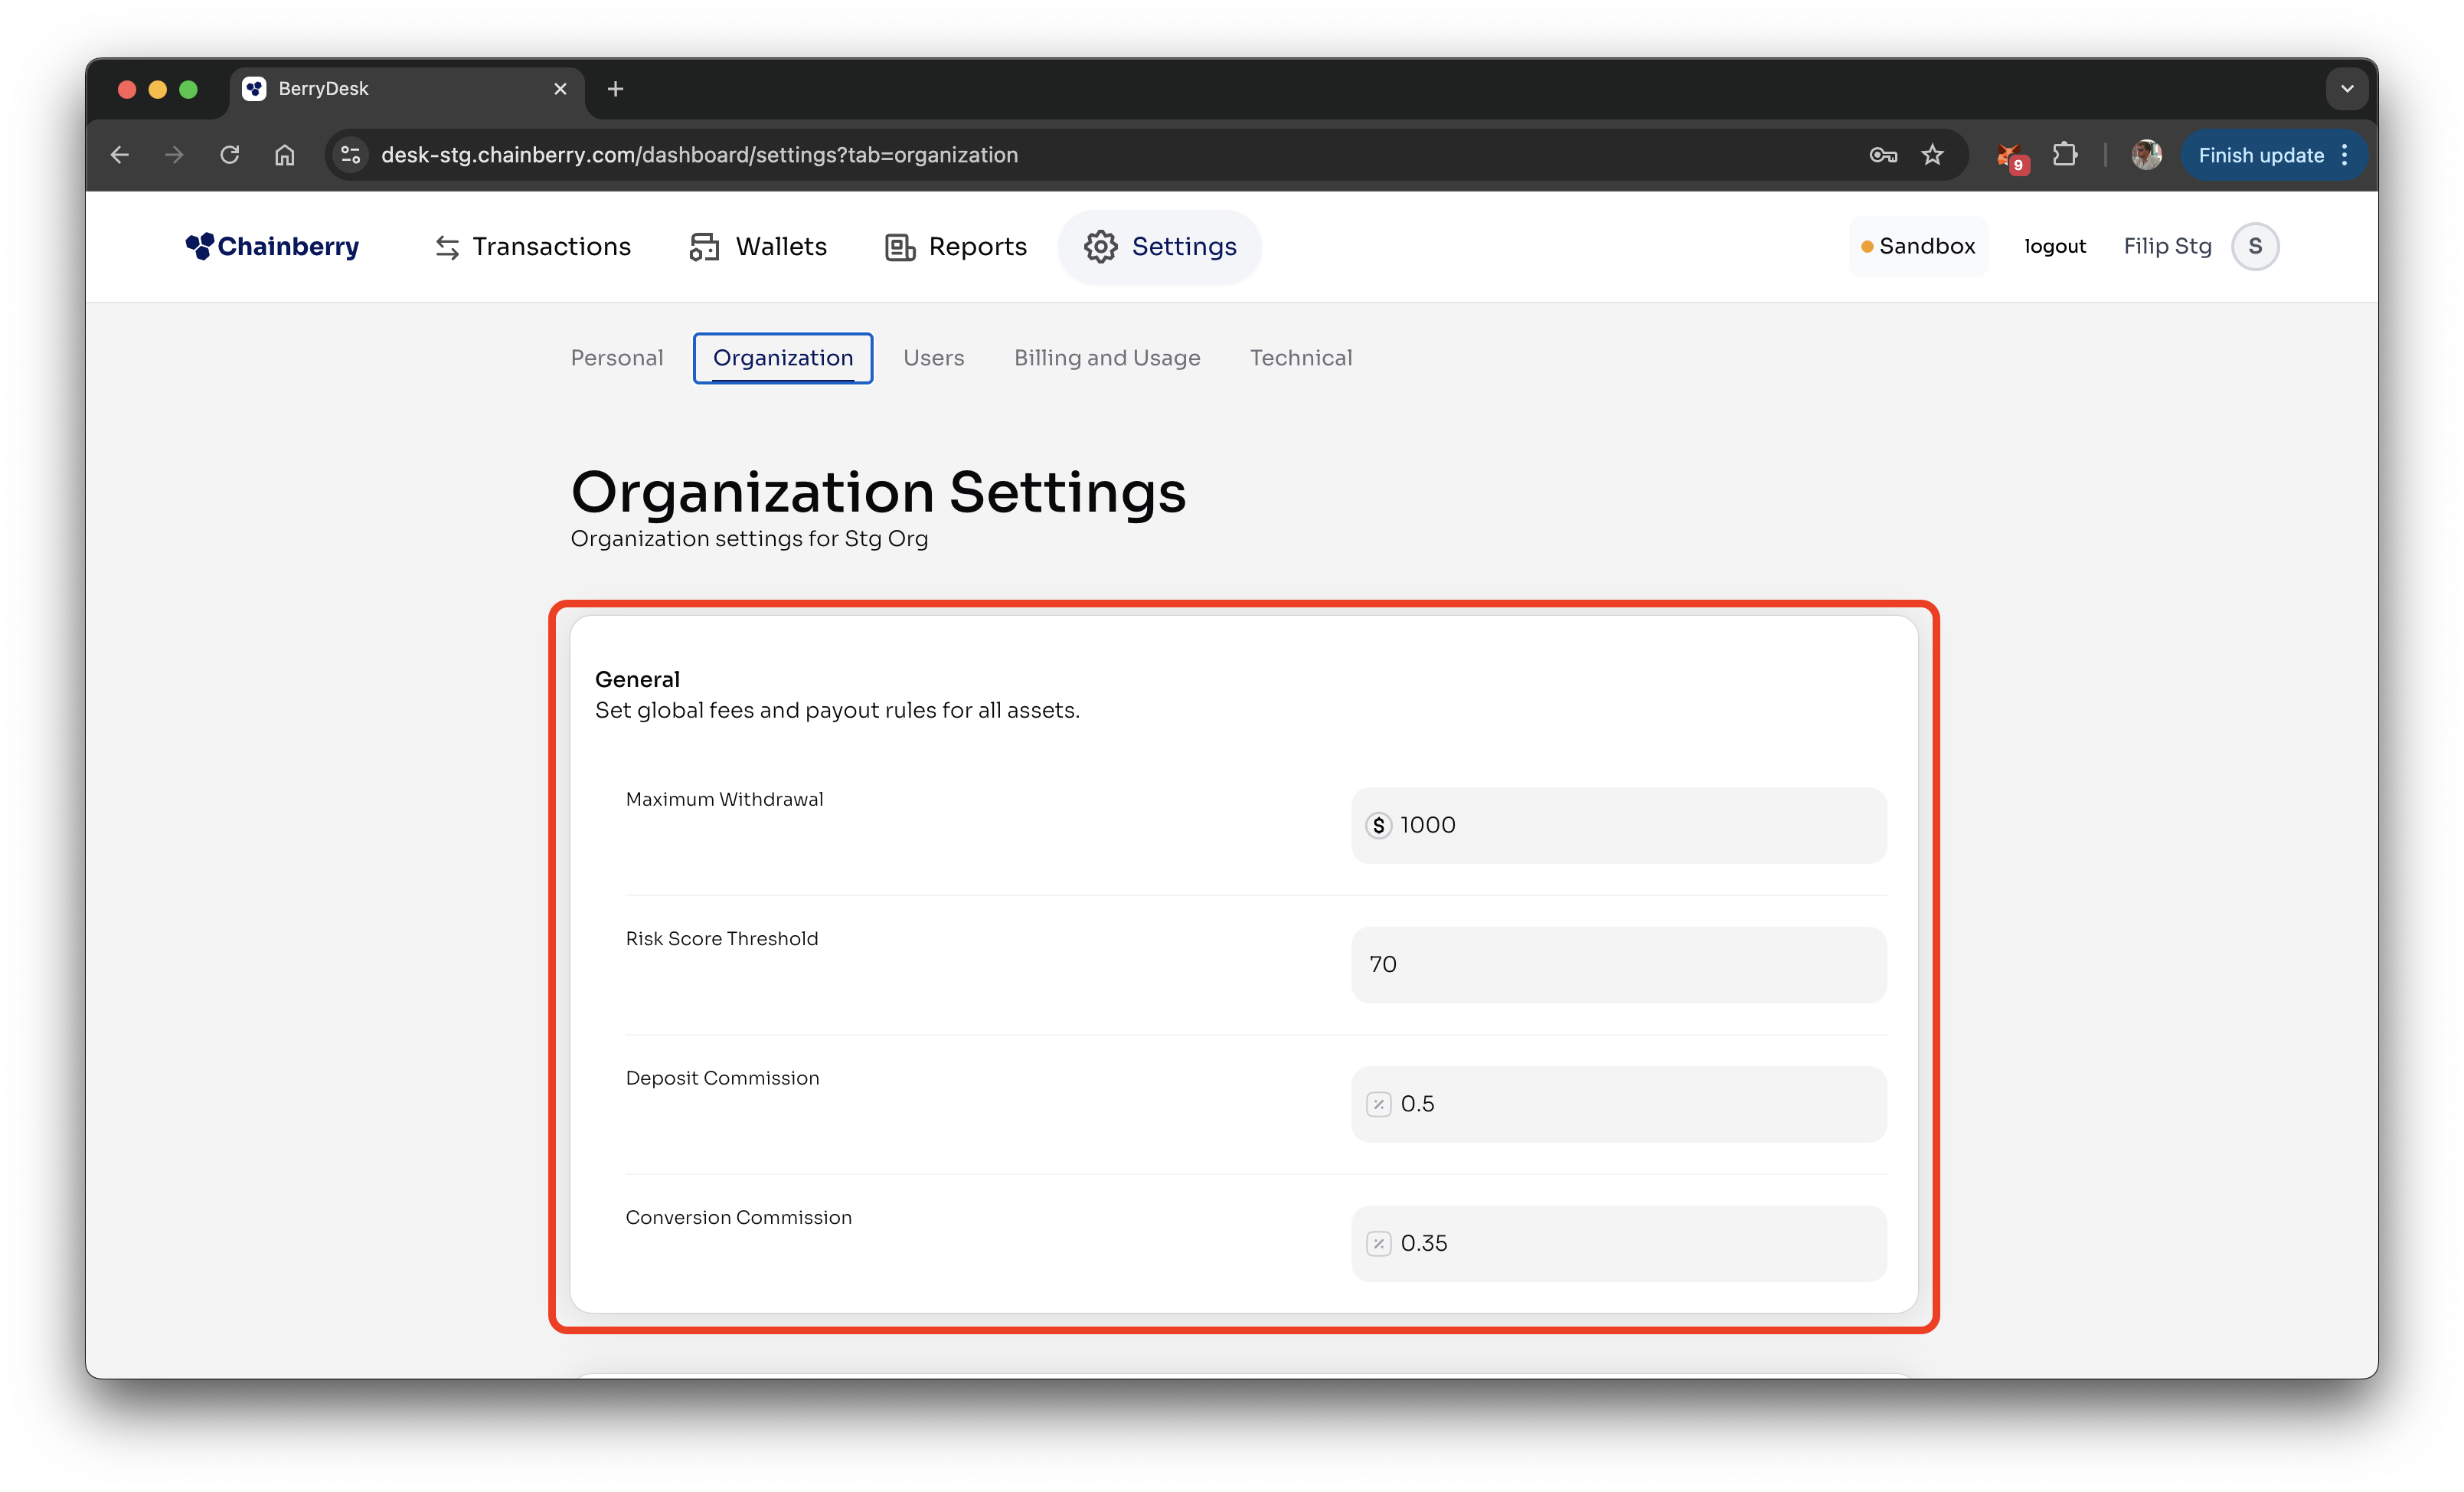Toggle the Sandbox environment indicator
This screenshot has height=1492, width=2464.
1917,246
